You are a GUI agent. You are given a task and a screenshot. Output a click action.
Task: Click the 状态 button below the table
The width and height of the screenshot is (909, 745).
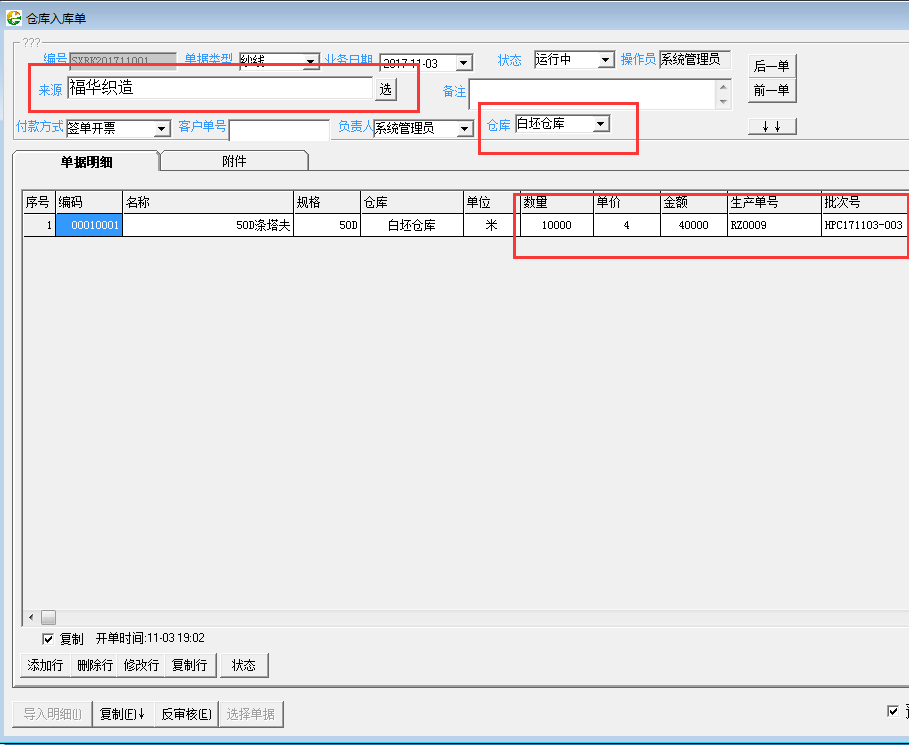pyautogui.click(x=244, y=665)
